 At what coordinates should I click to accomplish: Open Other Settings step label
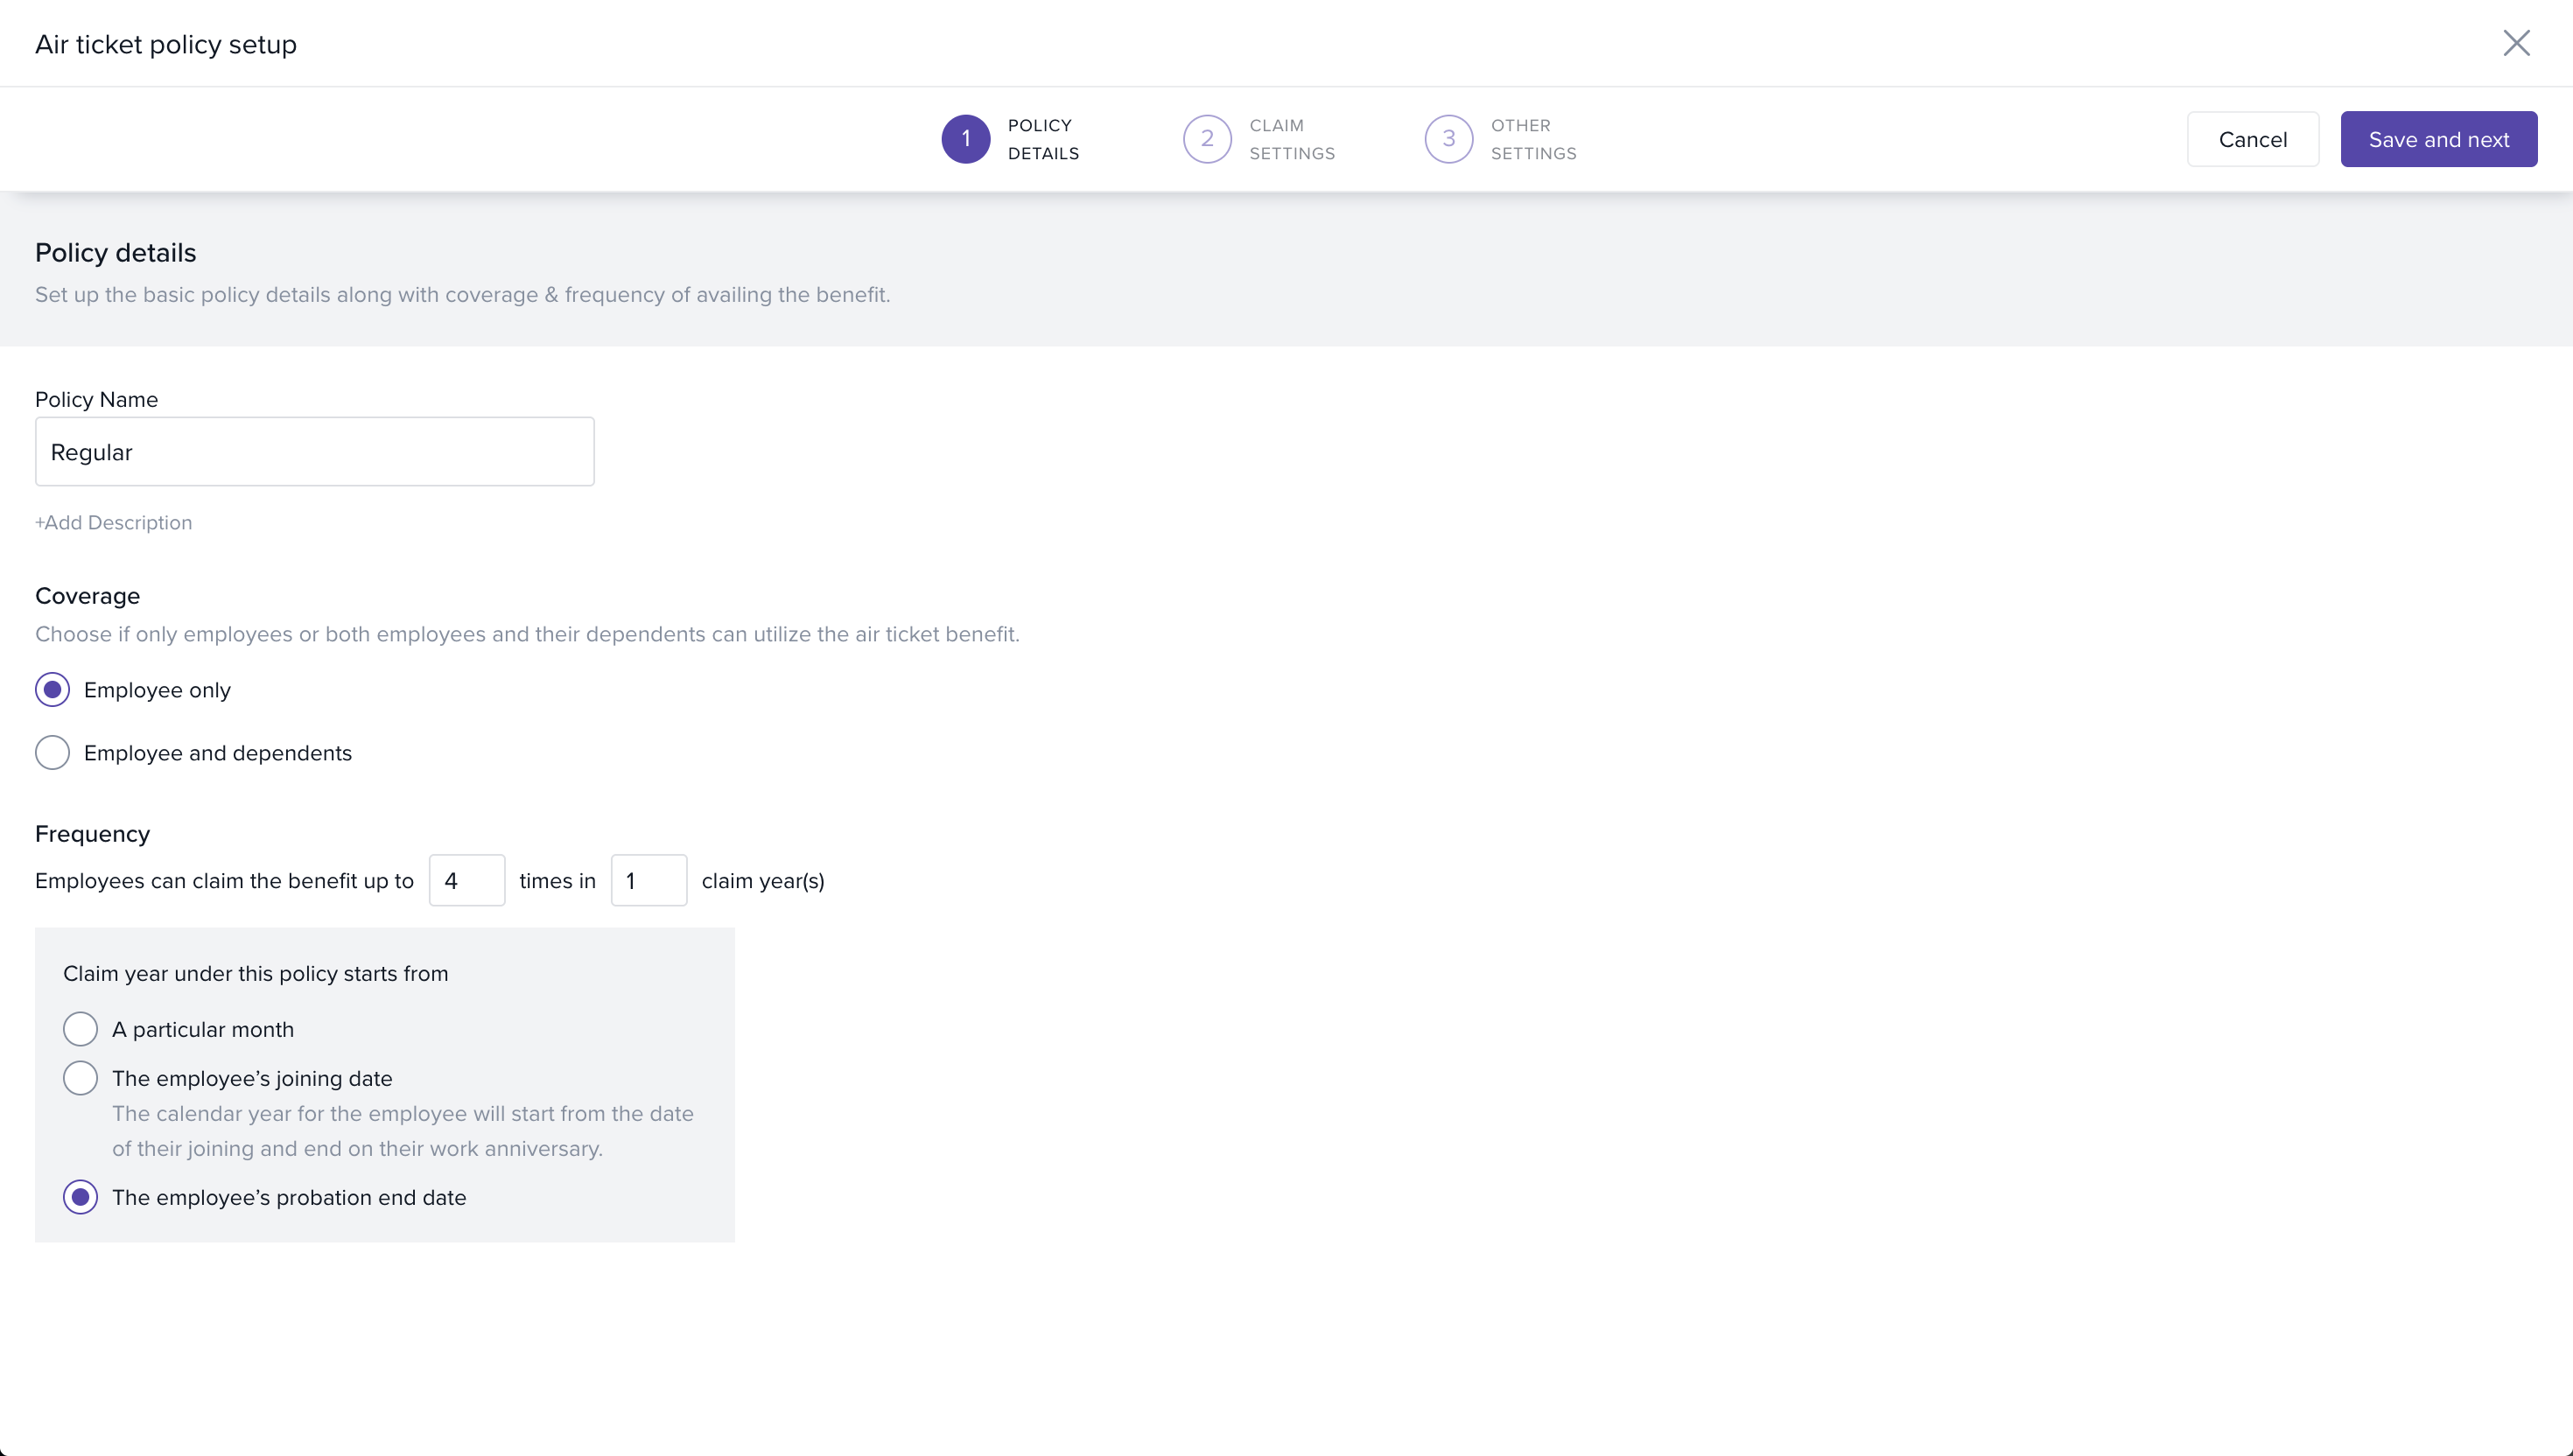[1533, 139]
